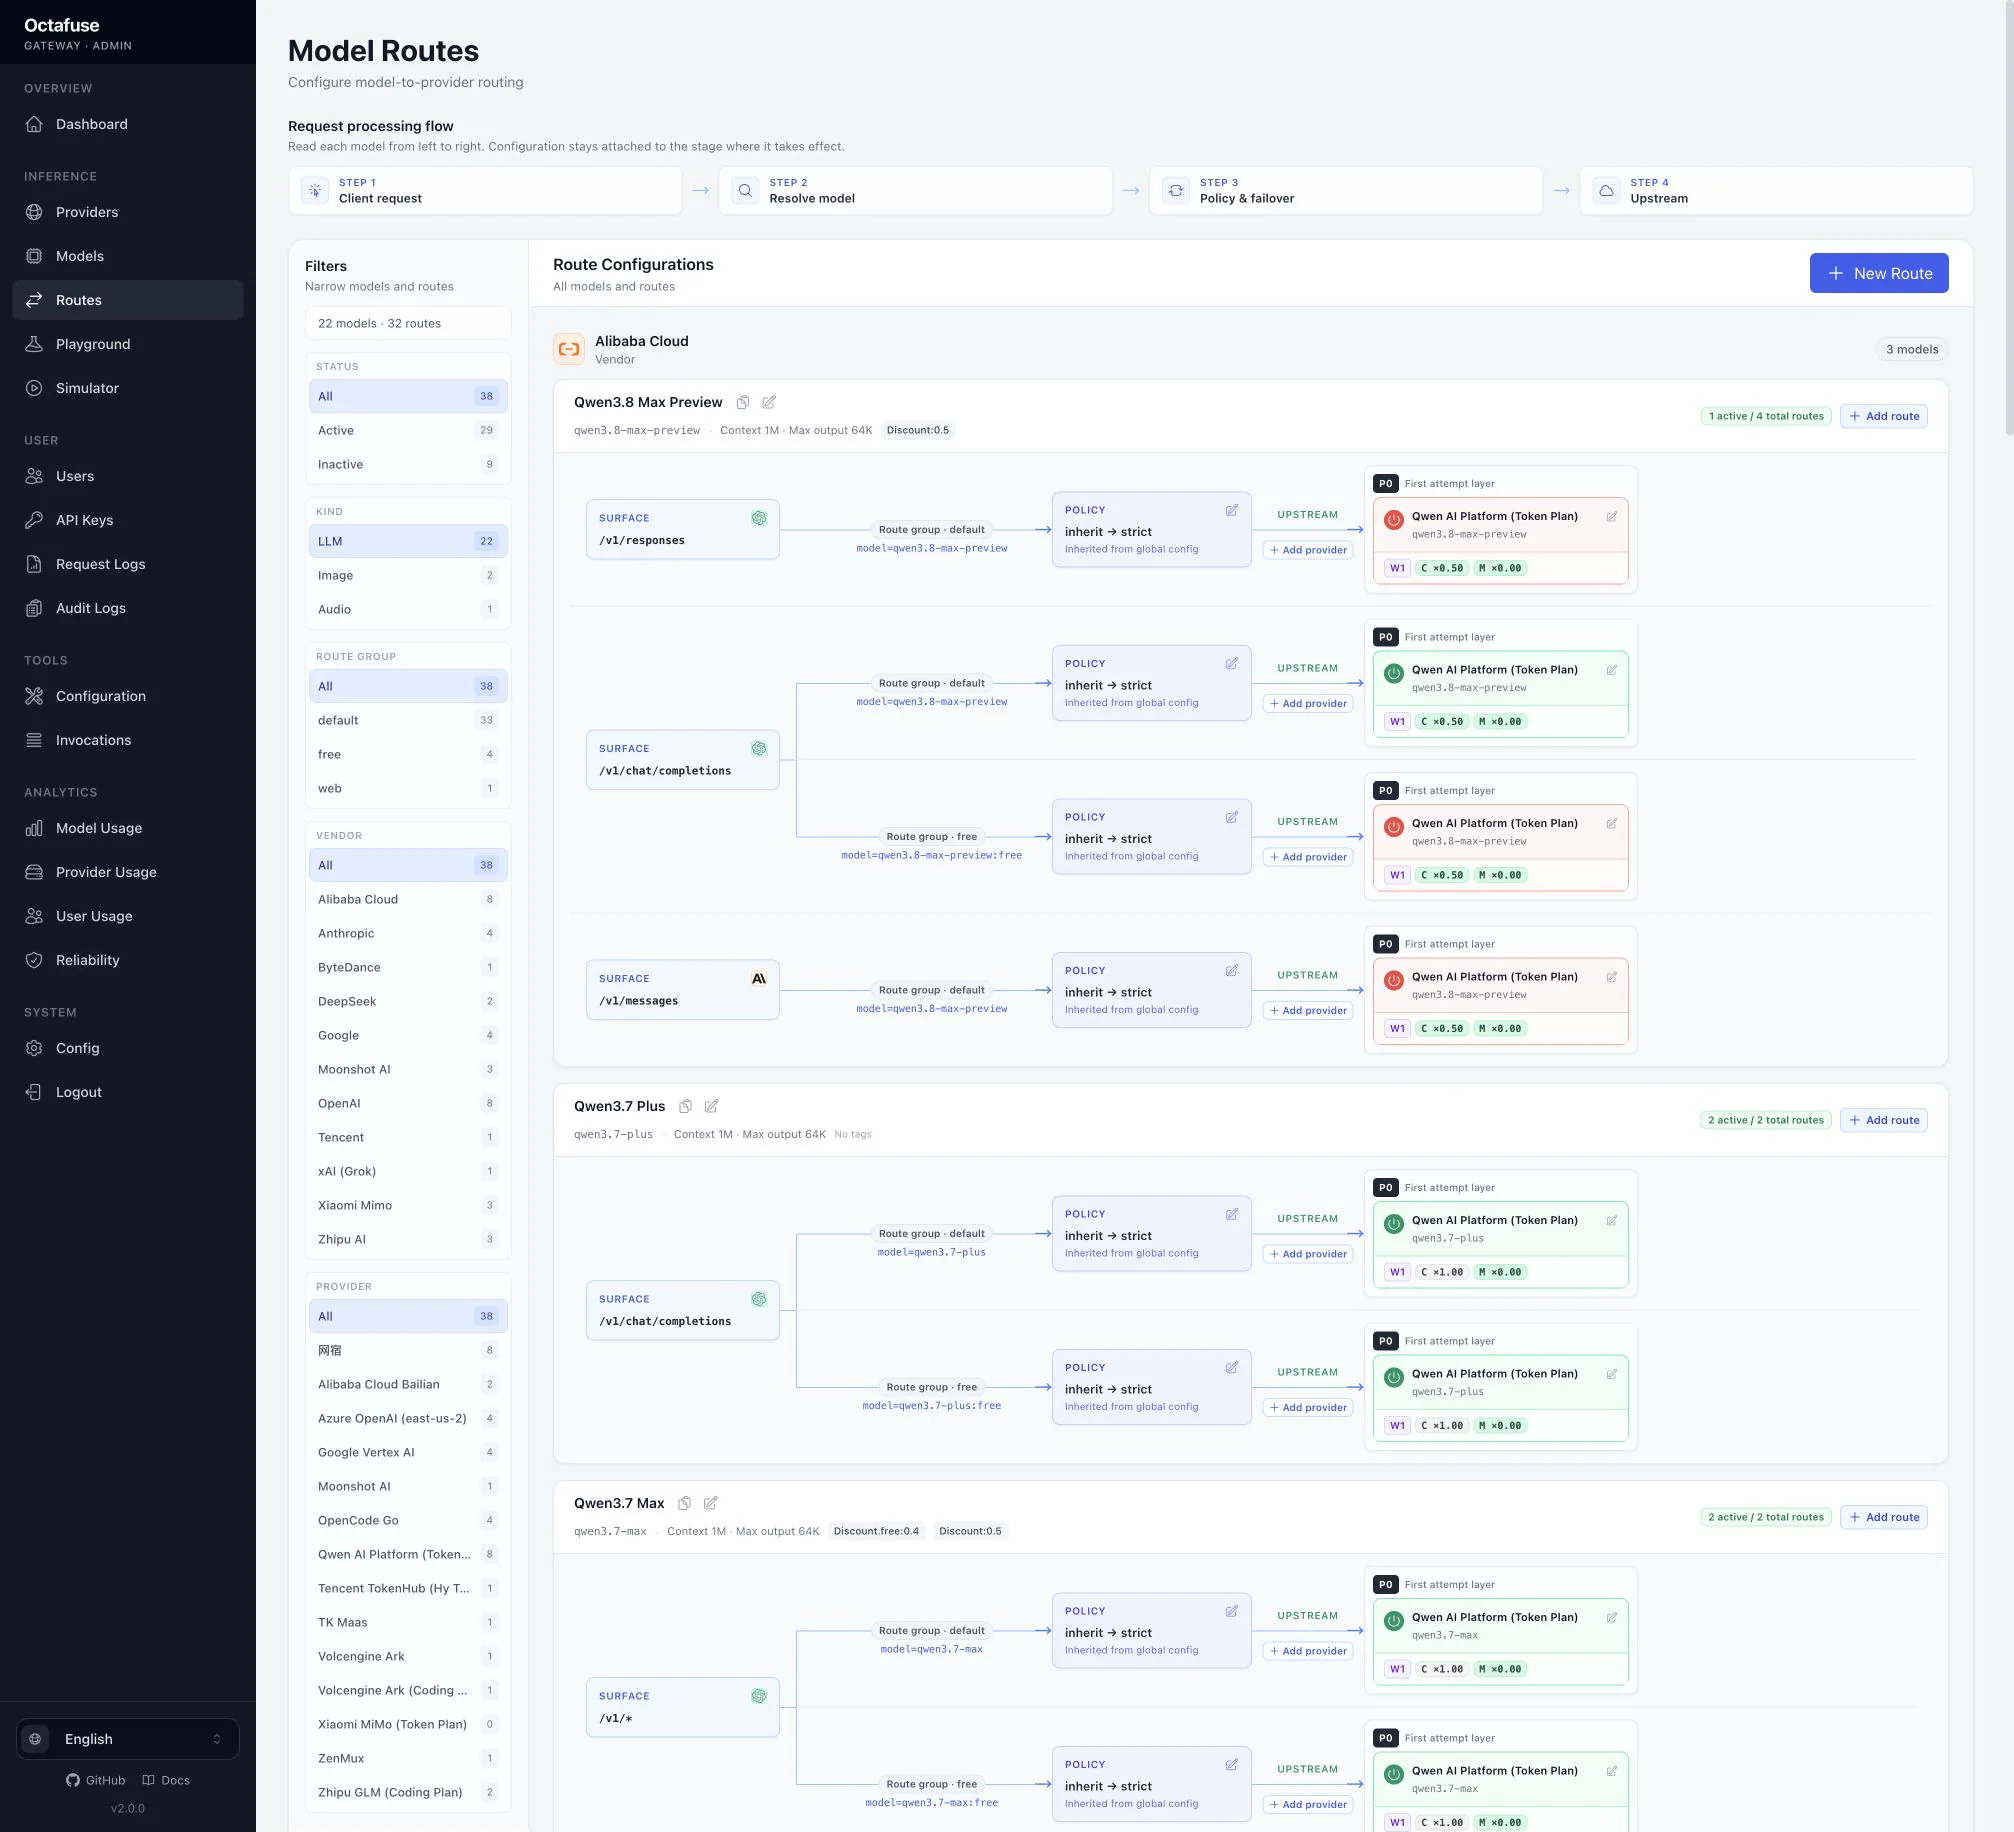Filter vendor by OpenAI

click(x=408, y=1103)
